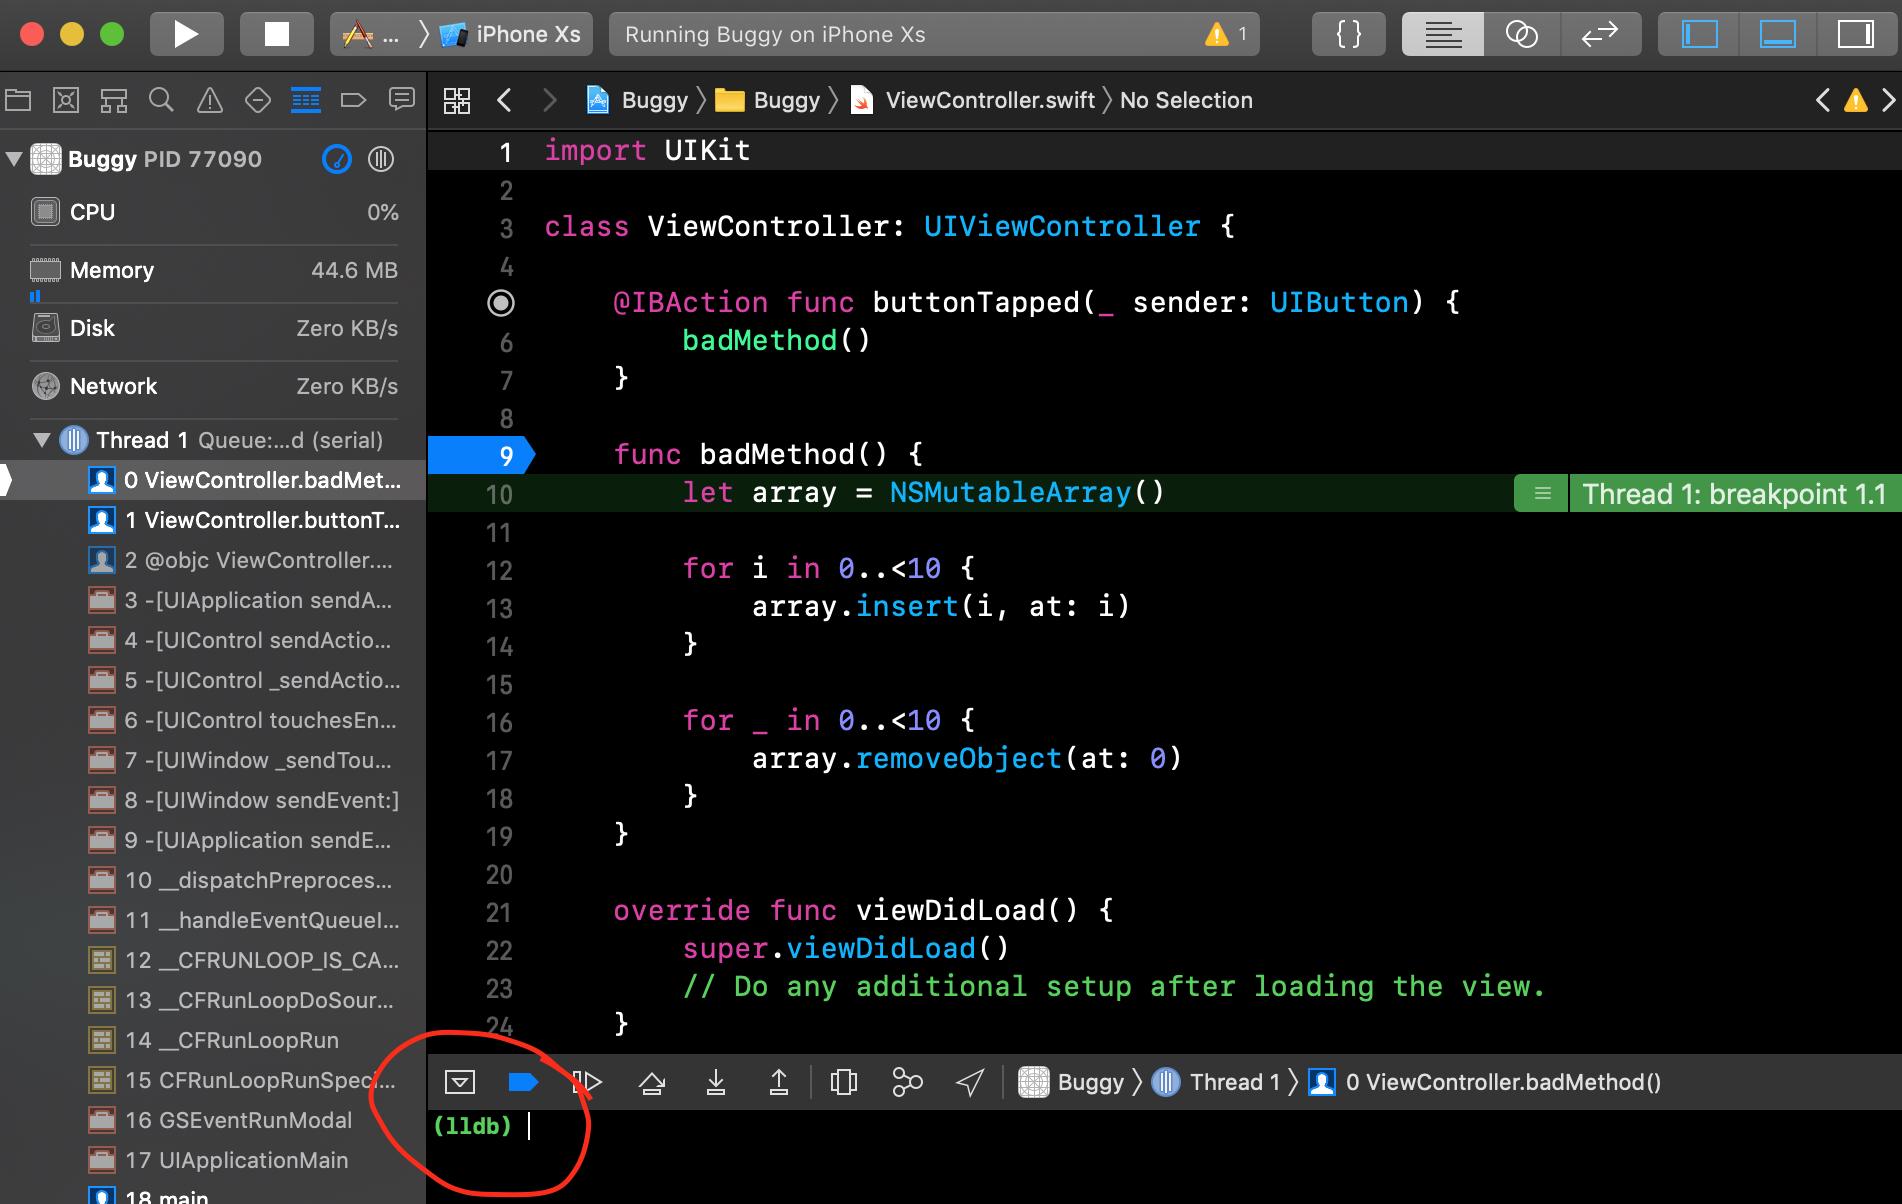Step over current line

point(652,1082)
